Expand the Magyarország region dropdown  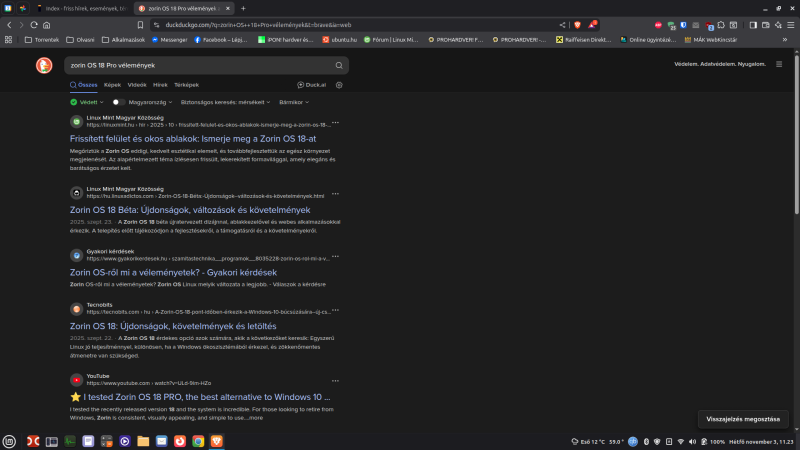pos(150,102)
